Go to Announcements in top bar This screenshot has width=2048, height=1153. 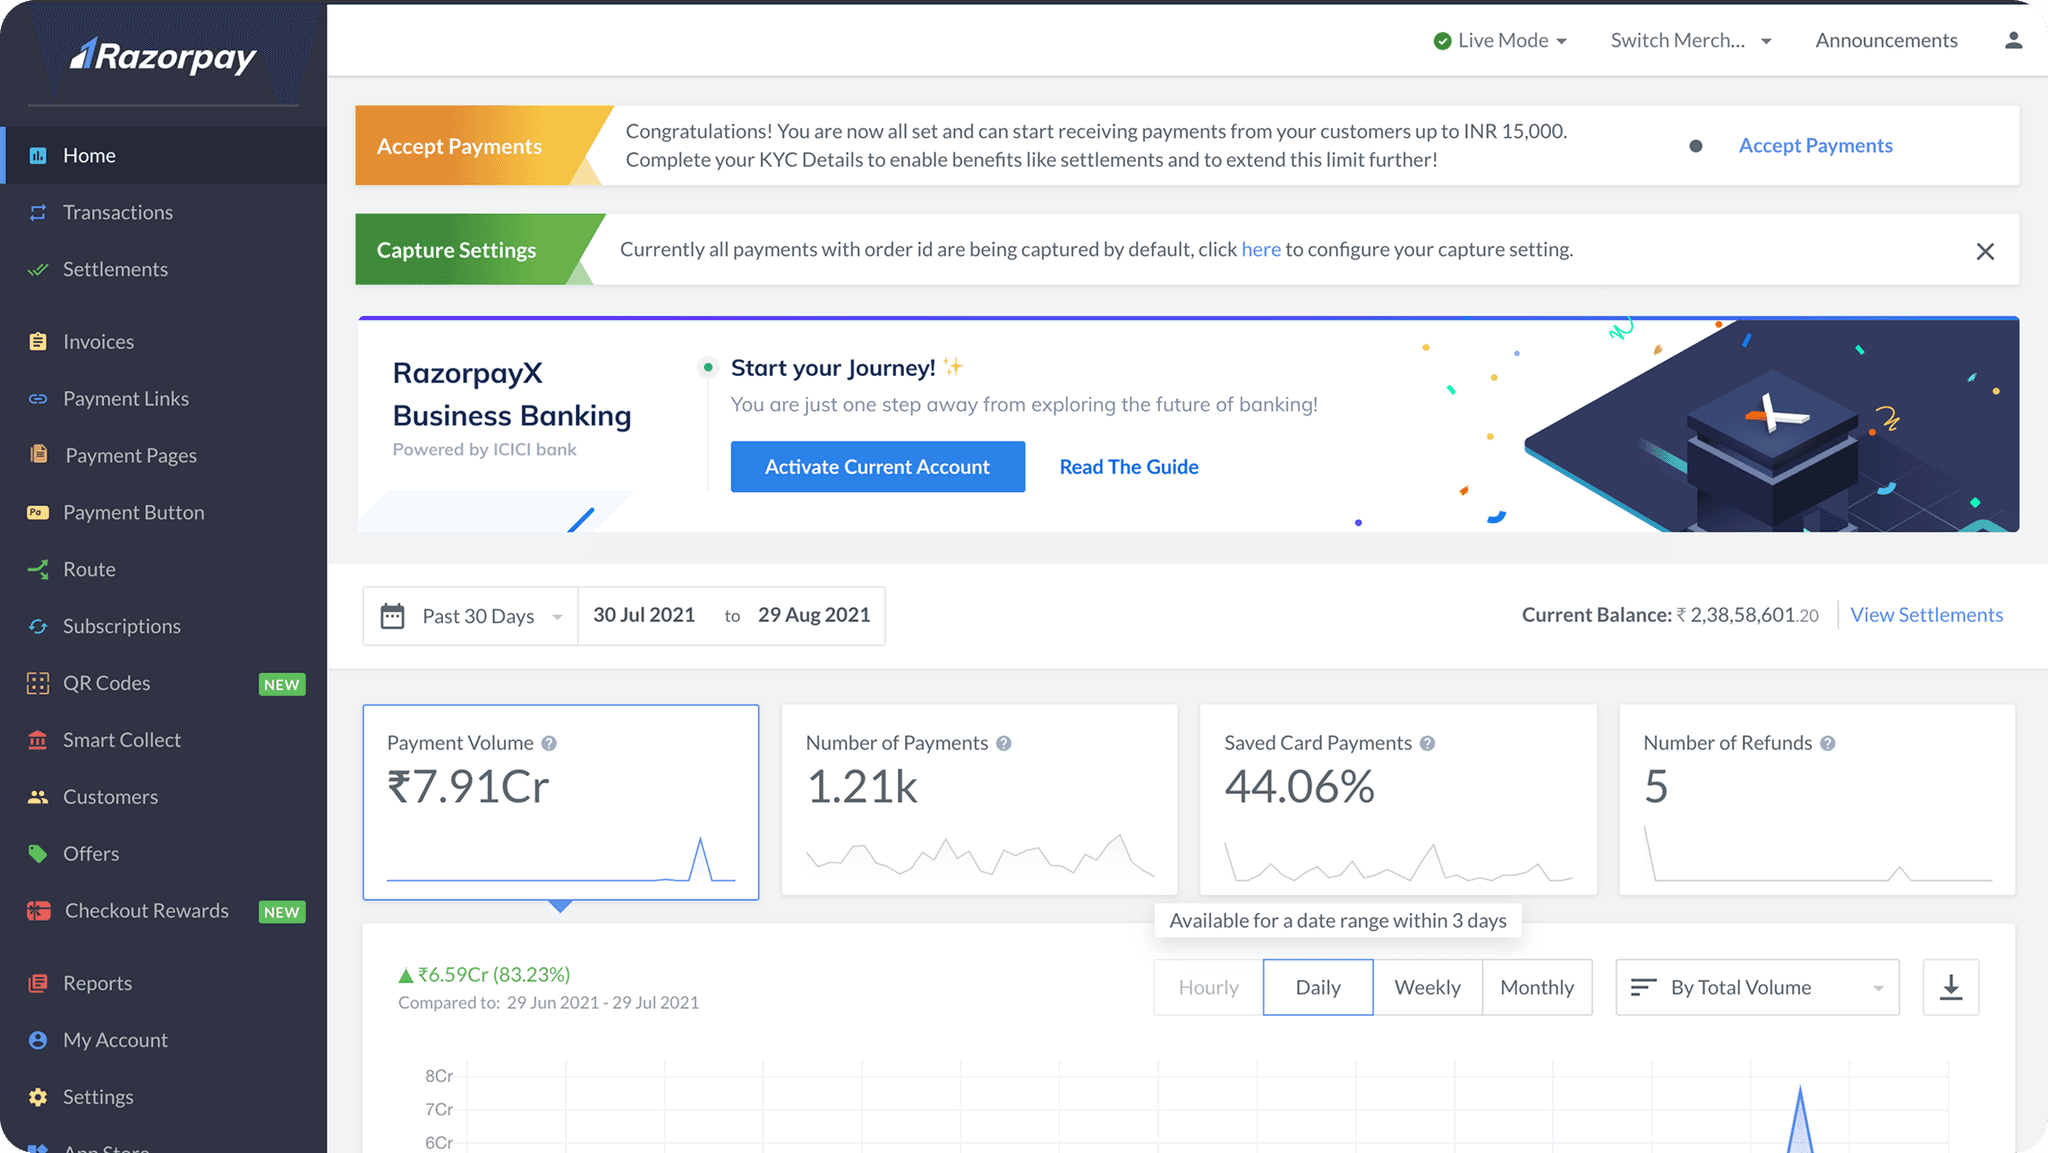[x=1886, y=40]
